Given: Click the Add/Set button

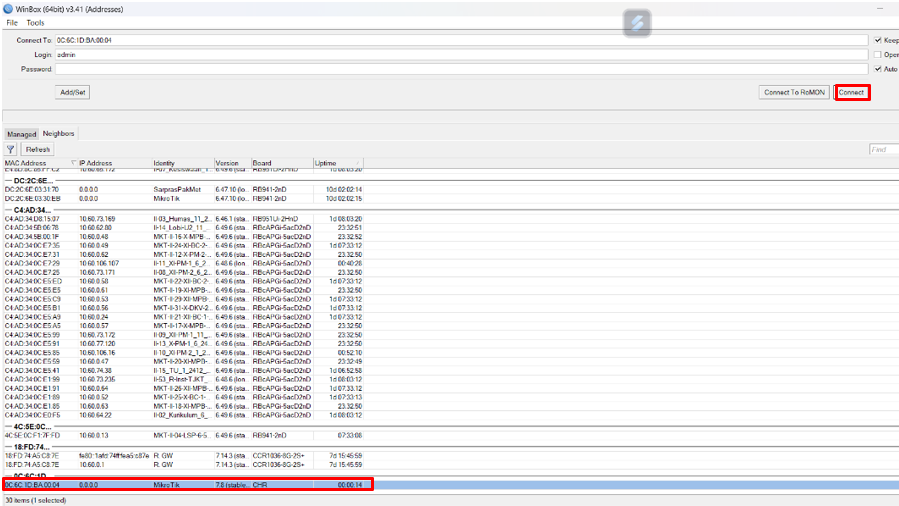Looking at the screenshot, I should (x=73, y=92).
